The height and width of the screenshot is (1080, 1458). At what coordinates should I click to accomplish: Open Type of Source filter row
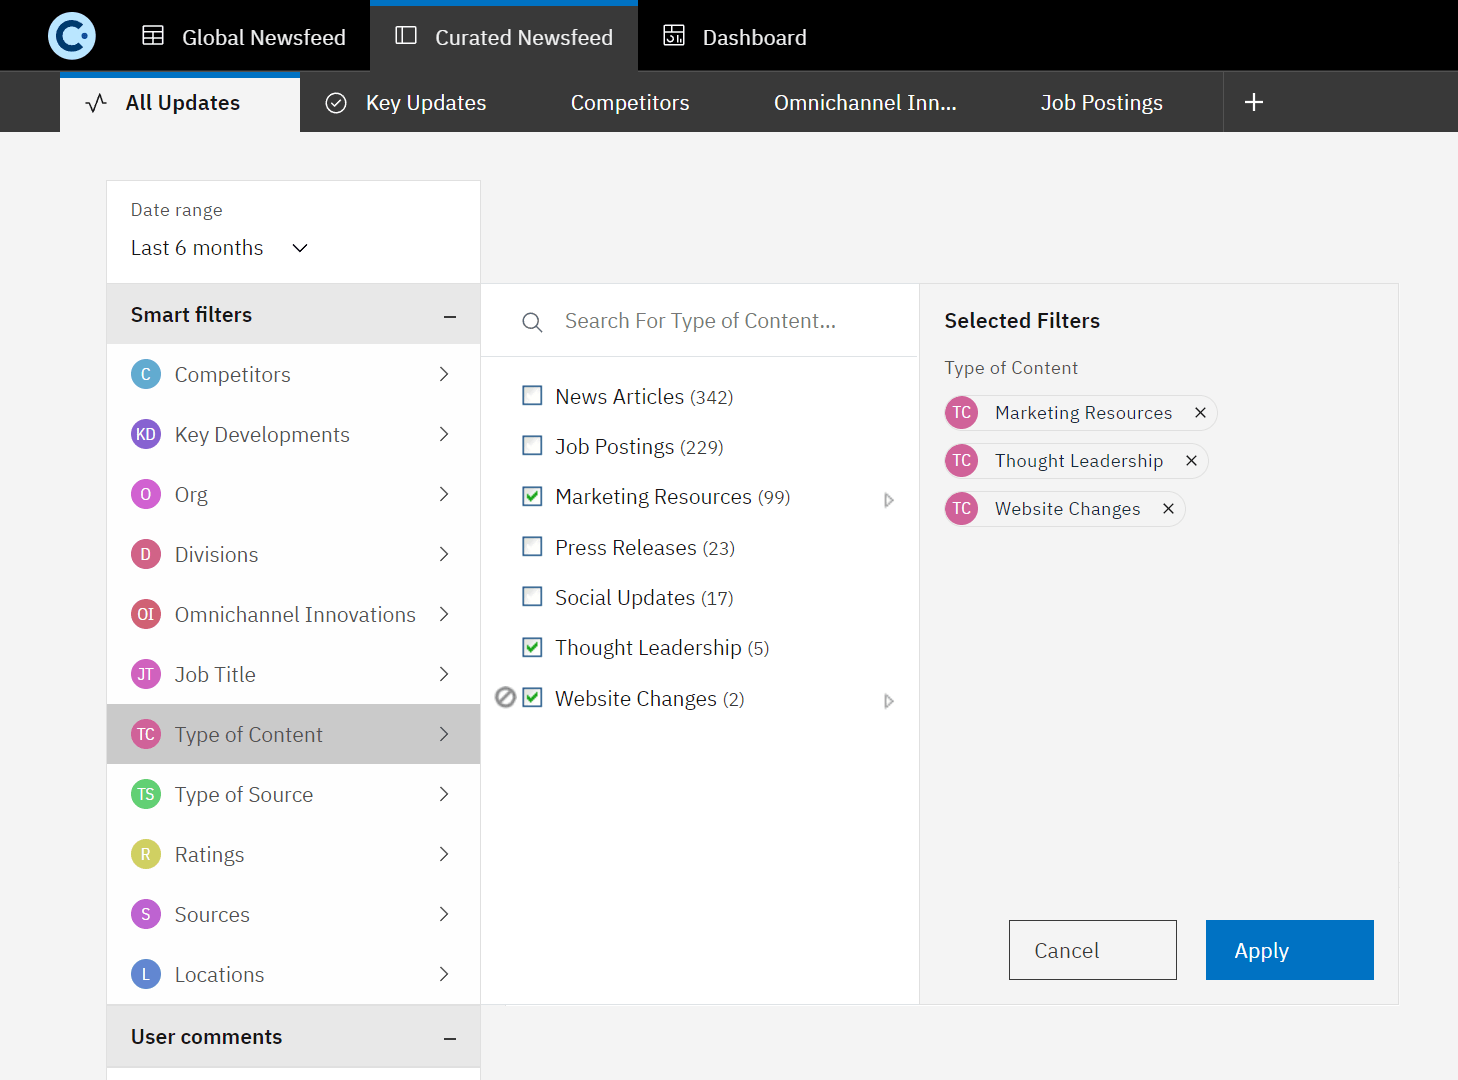293,794
